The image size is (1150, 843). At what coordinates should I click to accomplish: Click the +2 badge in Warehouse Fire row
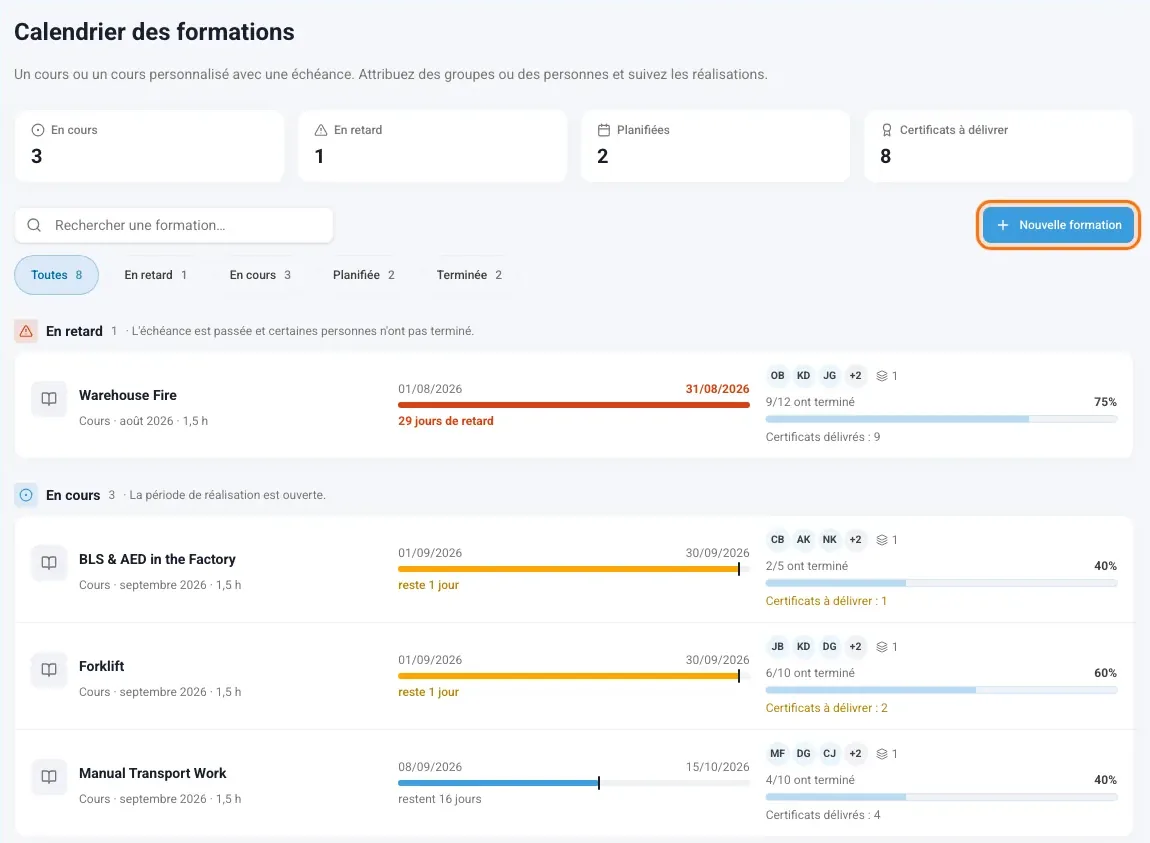coord(855,376)
